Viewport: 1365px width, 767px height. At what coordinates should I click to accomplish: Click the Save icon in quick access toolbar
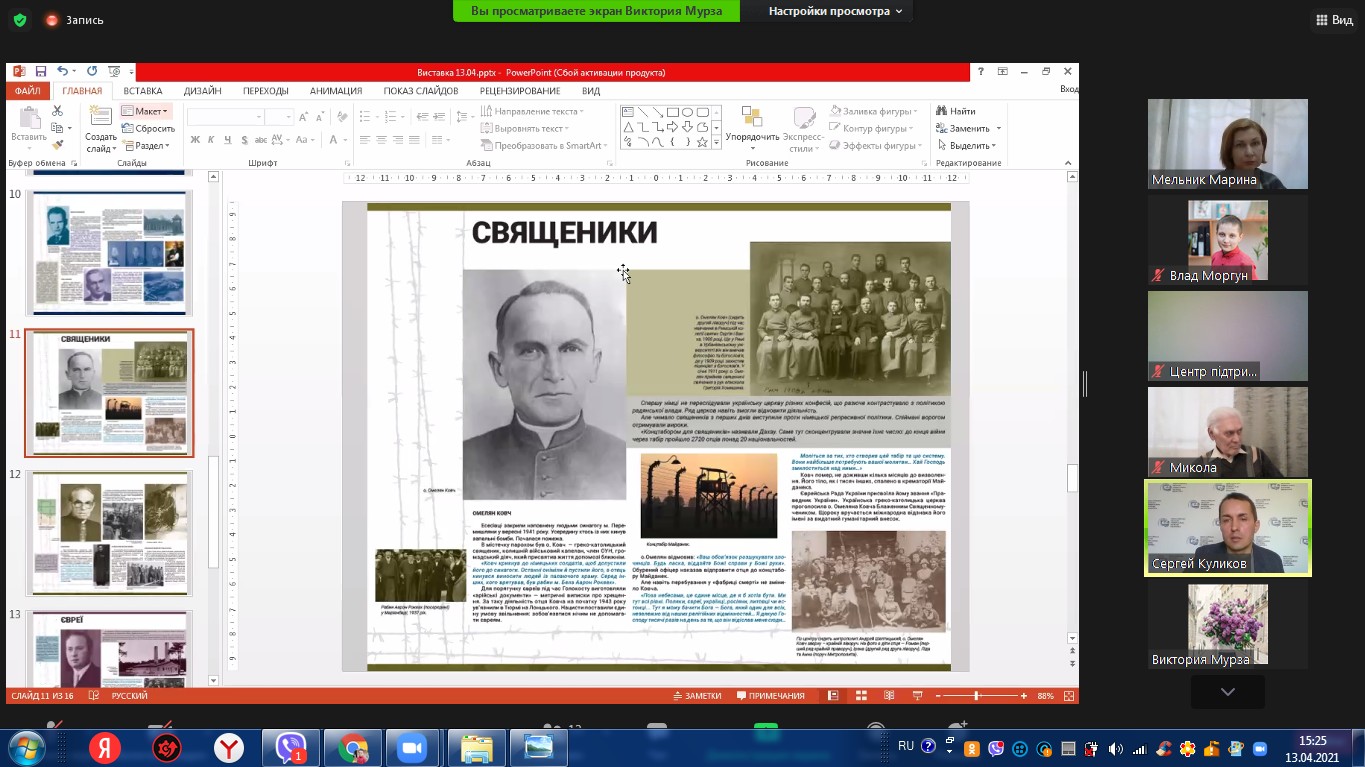pos(41,72)
